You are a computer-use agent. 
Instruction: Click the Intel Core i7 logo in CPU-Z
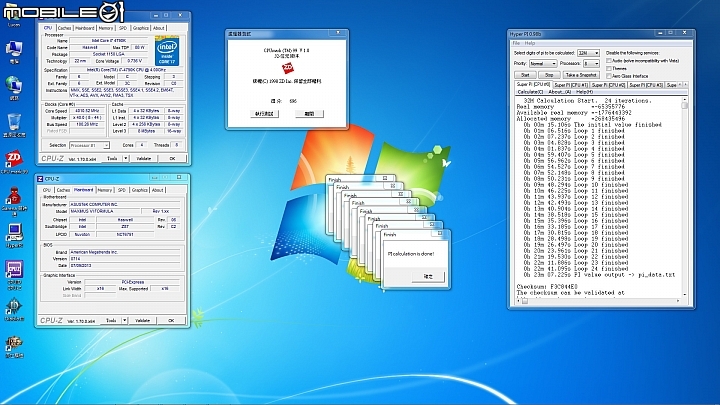point(167,51)
